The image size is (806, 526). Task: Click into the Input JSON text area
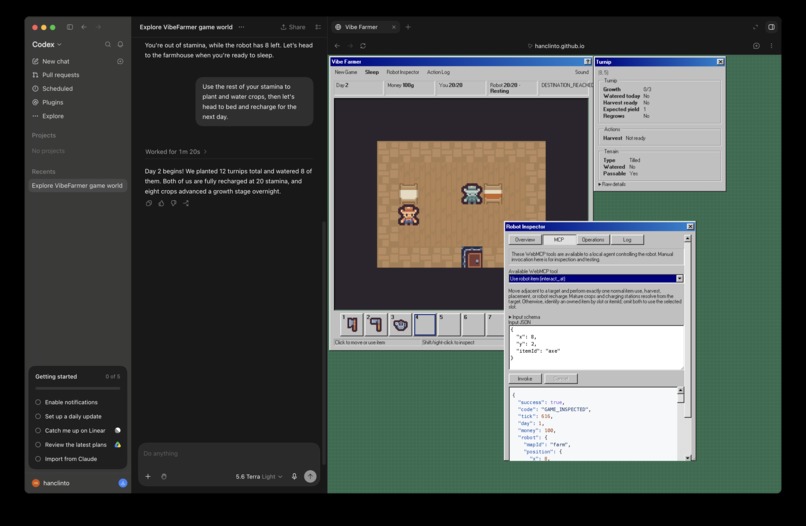[596, 348]
